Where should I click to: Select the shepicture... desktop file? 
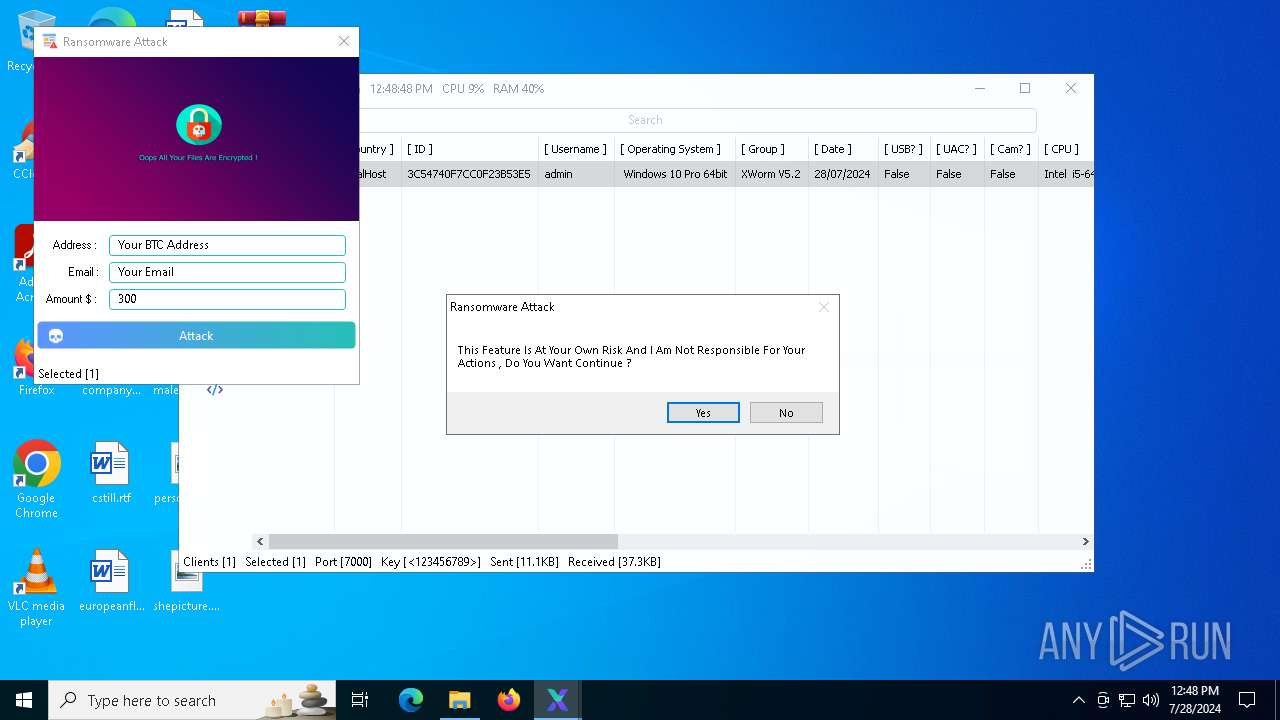pos(186,580)
